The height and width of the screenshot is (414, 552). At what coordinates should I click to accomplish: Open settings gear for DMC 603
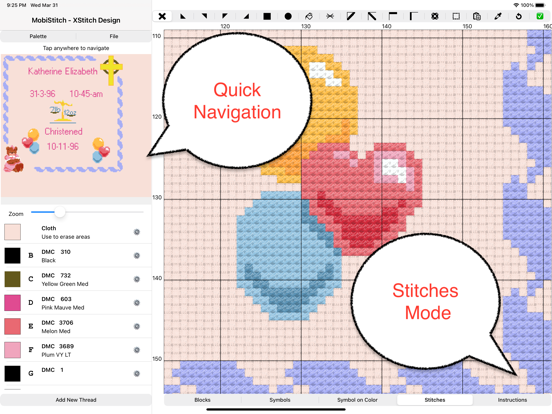pyautogui.click(x=137, y=303)
